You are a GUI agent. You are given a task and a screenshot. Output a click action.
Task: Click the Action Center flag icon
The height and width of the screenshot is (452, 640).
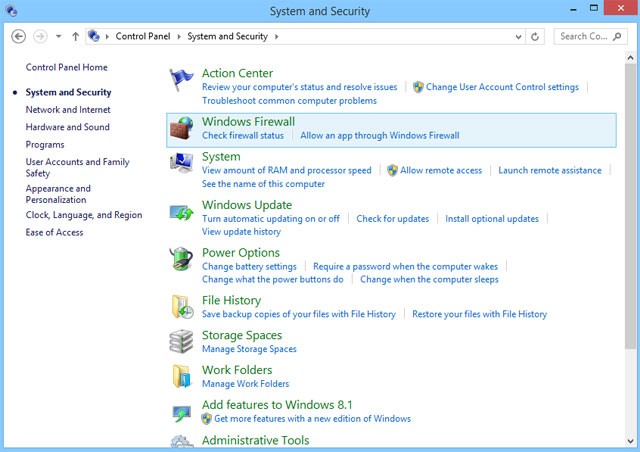click(181, 79)
